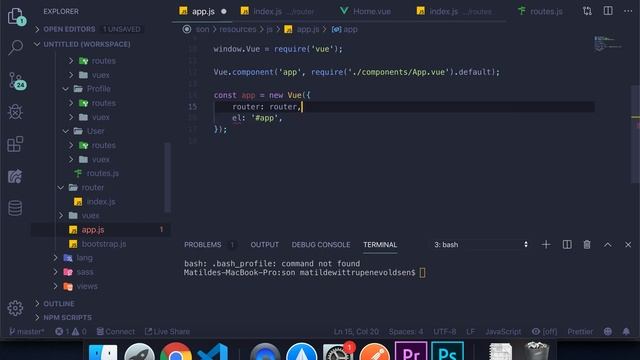Open the Output panel tab
Image resolution: width=640 pixels, height=360 pixels.
264,244
